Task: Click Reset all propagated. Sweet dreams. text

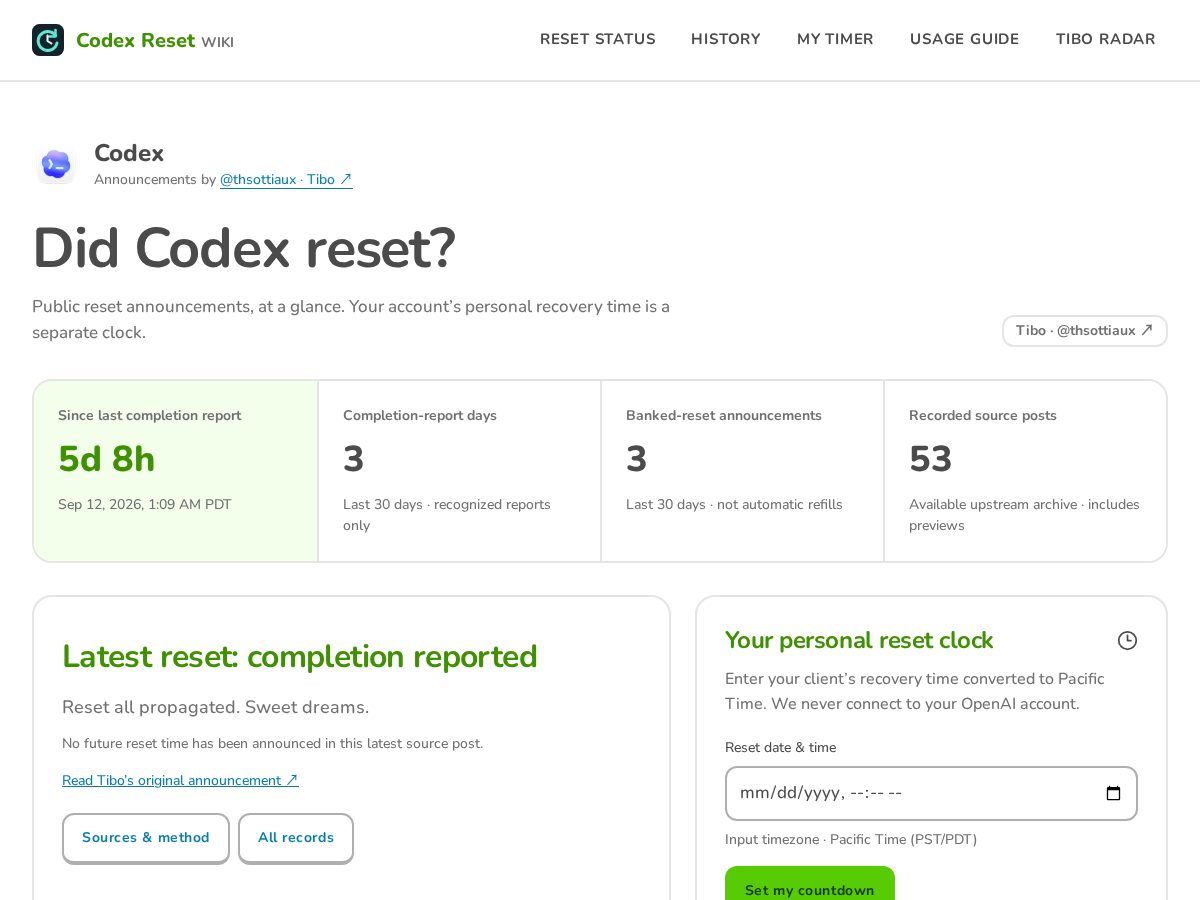Action: pyautogui.click(x=215, y=707)
